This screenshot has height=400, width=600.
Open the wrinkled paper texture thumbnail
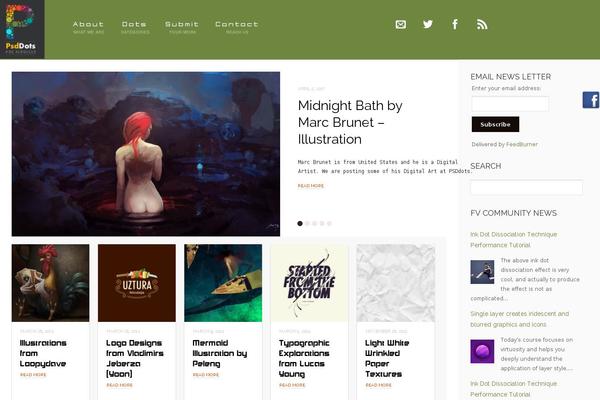click(396, 283)
